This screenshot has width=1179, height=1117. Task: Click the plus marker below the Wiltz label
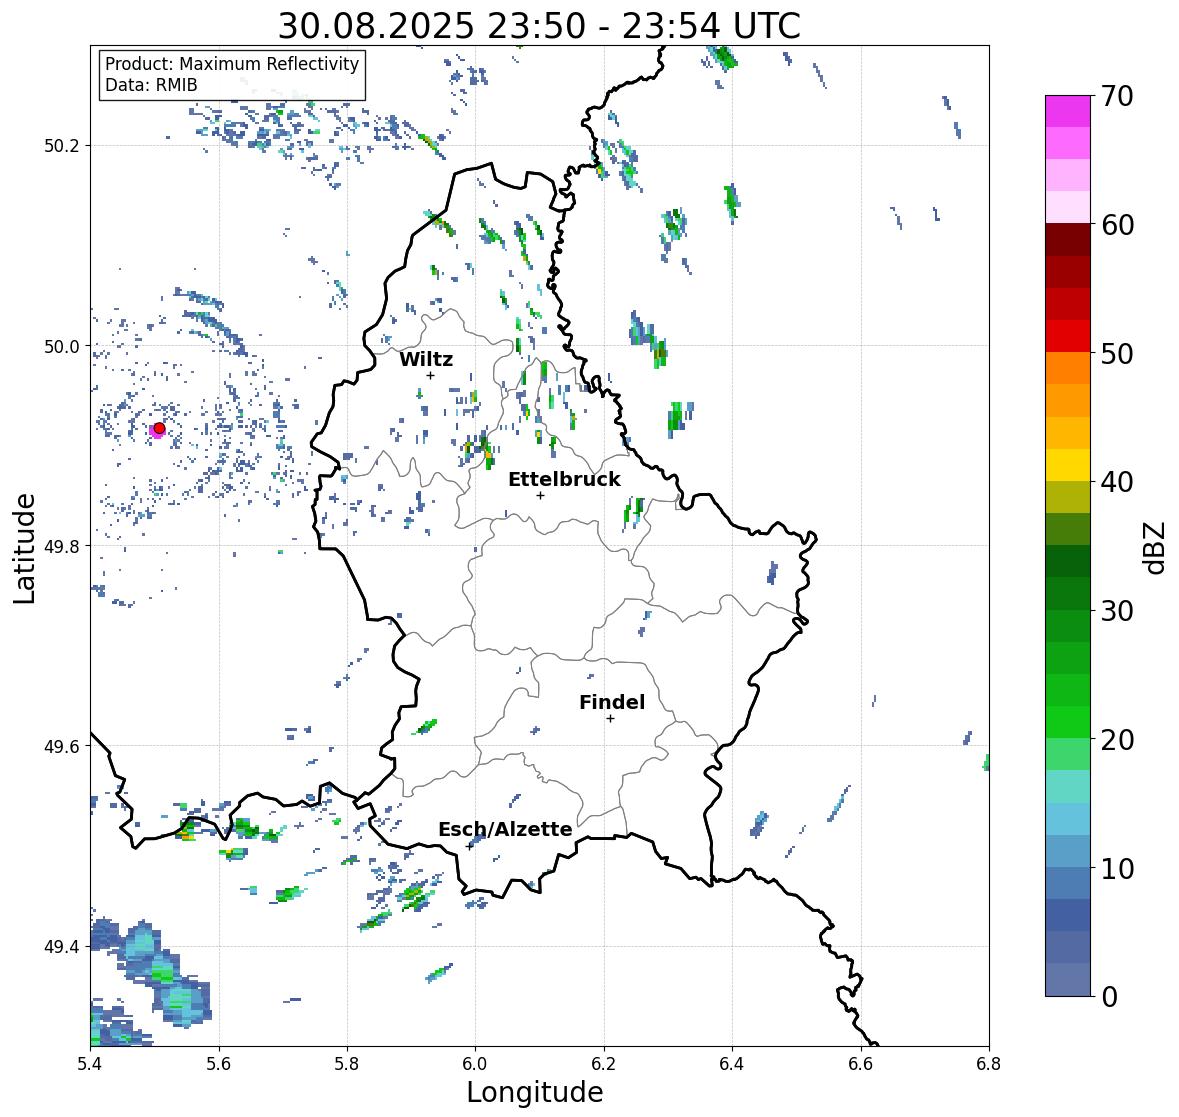[430, 376]
